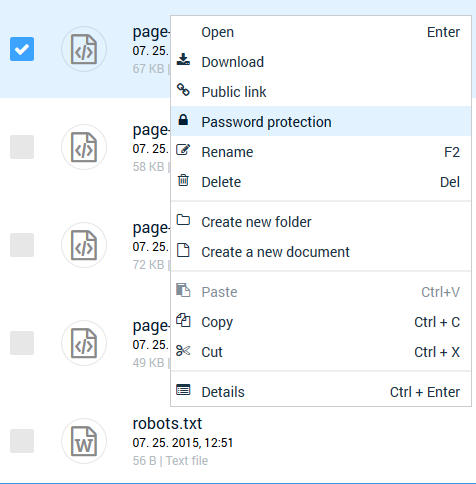Click the Create new folder icon
Viewport: 476px width, 484px height.
183,220
